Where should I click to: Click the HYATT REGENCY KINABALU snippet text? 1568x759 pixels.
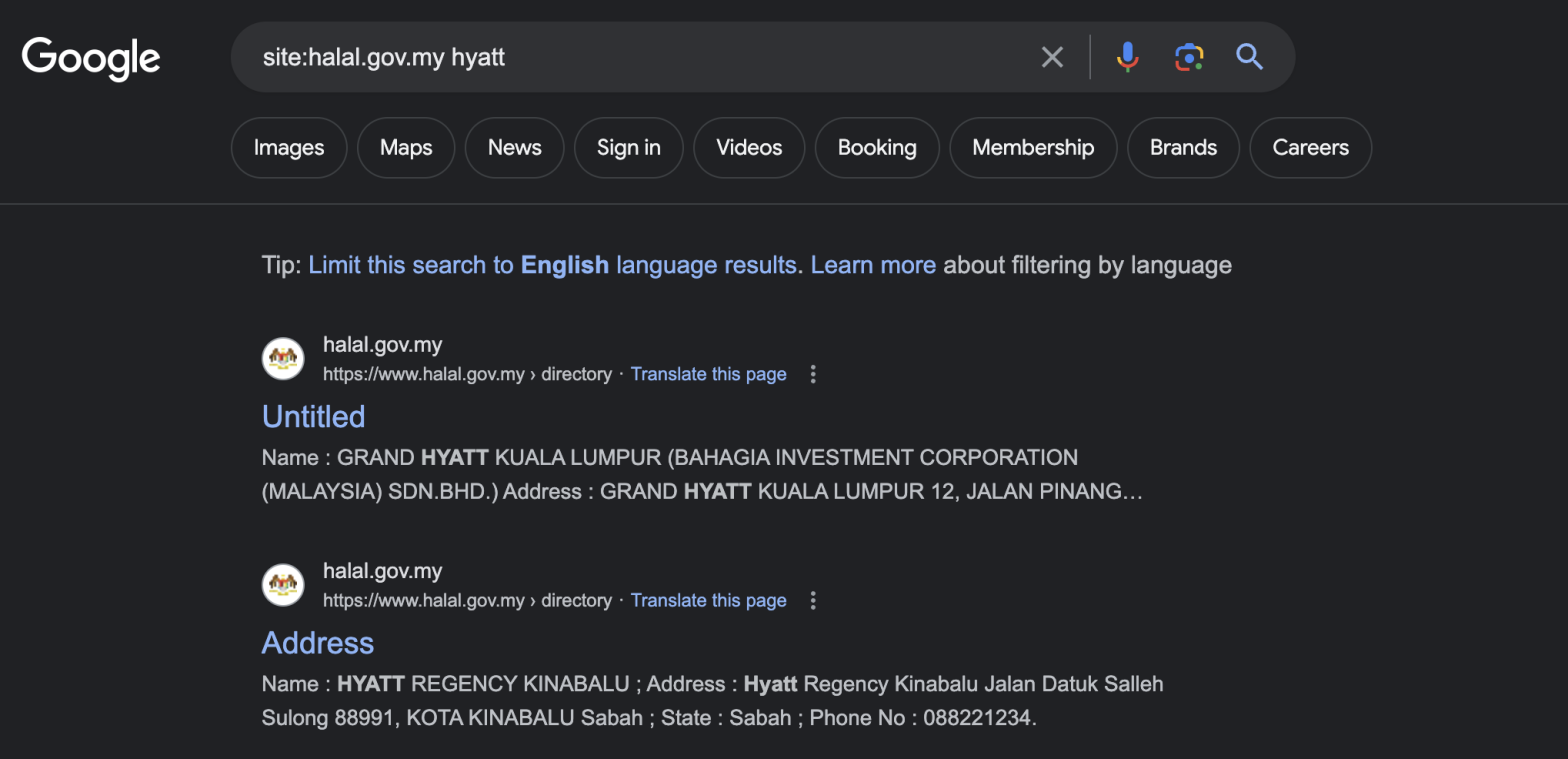(712, 701)
